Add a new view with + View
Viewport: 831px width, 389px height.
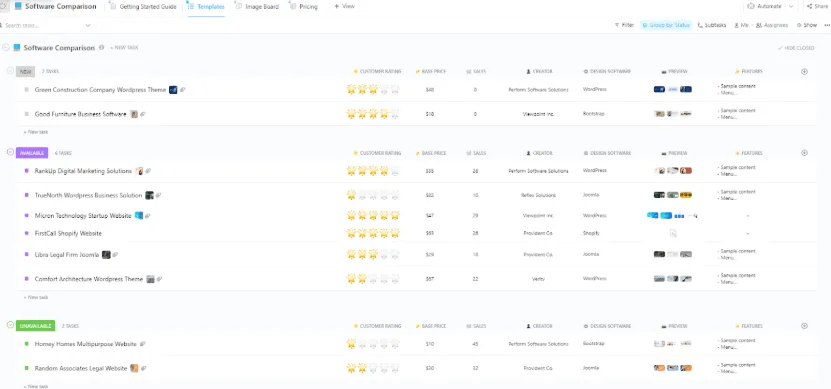(x=344, y=6)
